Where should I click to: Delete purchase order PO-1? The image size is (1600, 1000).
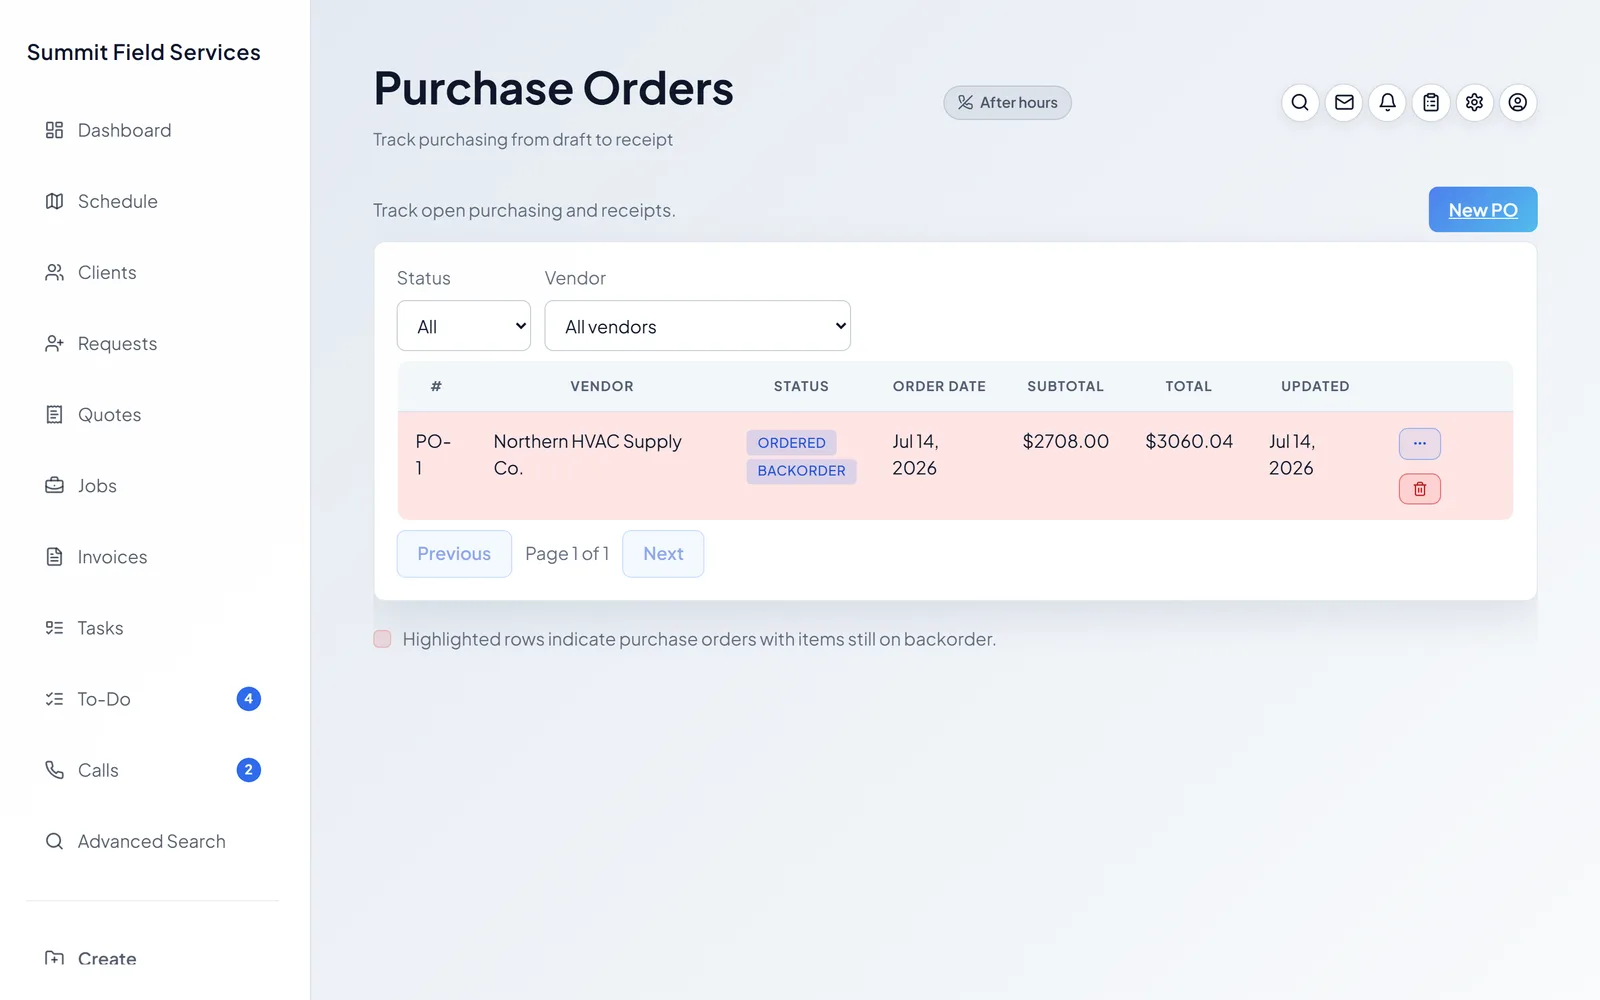[1420, 489]
